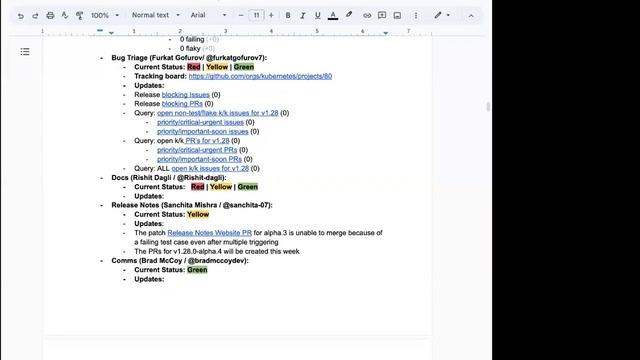640x360 pixels.
Task: Show the document outline
Action: [25, 52]
